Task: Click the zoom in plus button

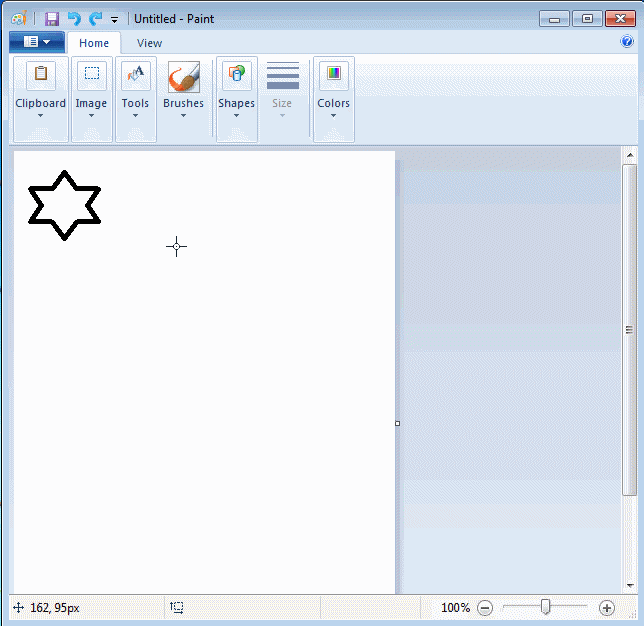Action: tap(606, 607)
